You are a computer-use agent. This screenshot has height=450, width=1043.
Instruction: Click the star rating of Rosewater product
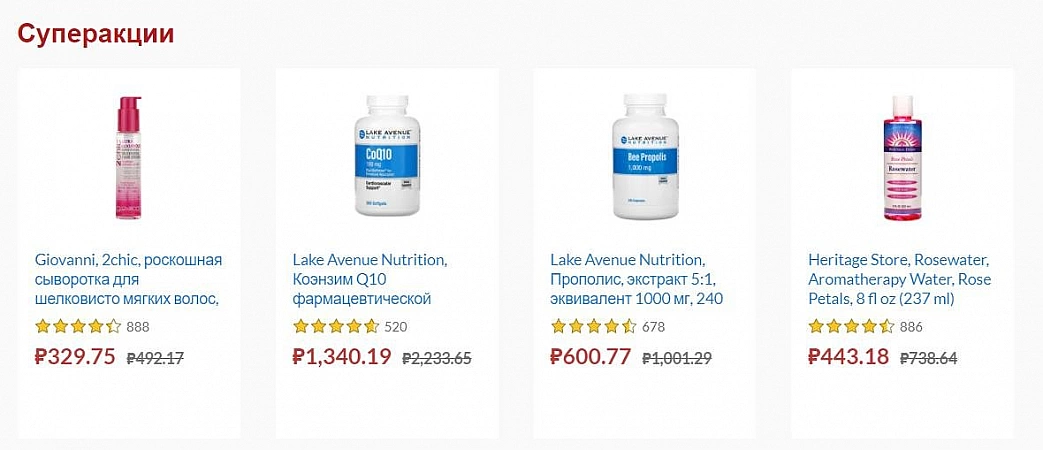[x=851, y=326]
